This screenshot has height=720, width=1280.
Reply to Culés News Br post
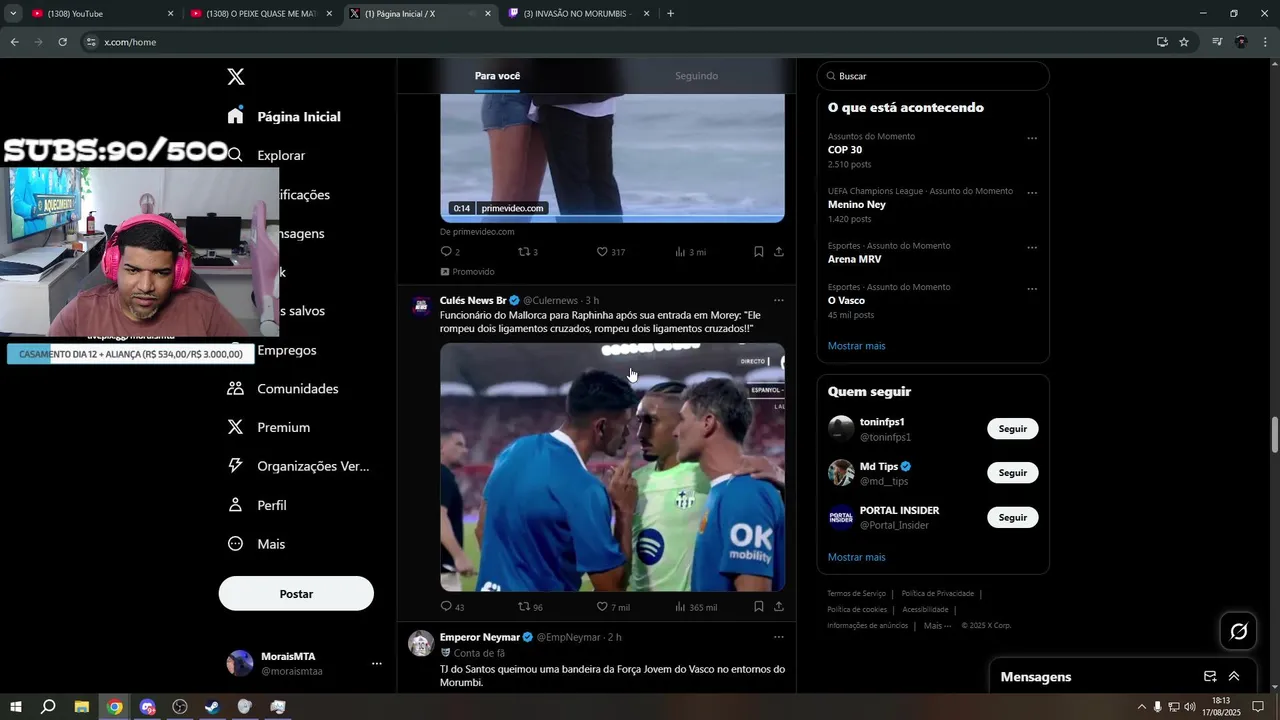click(x=446, y=606)
